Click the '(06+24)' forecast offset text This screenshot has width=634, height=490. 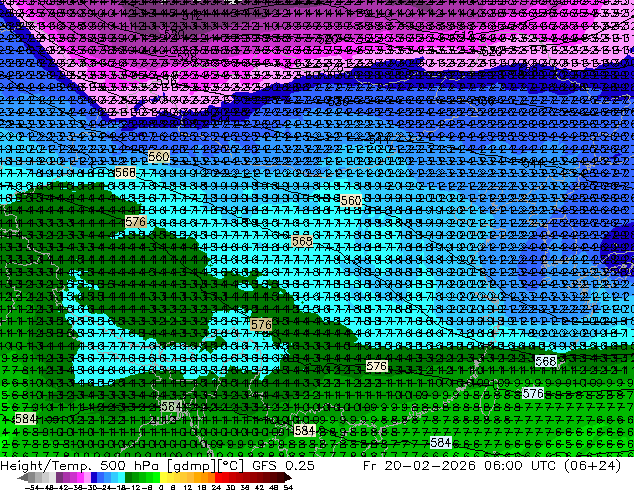point(594,466)
